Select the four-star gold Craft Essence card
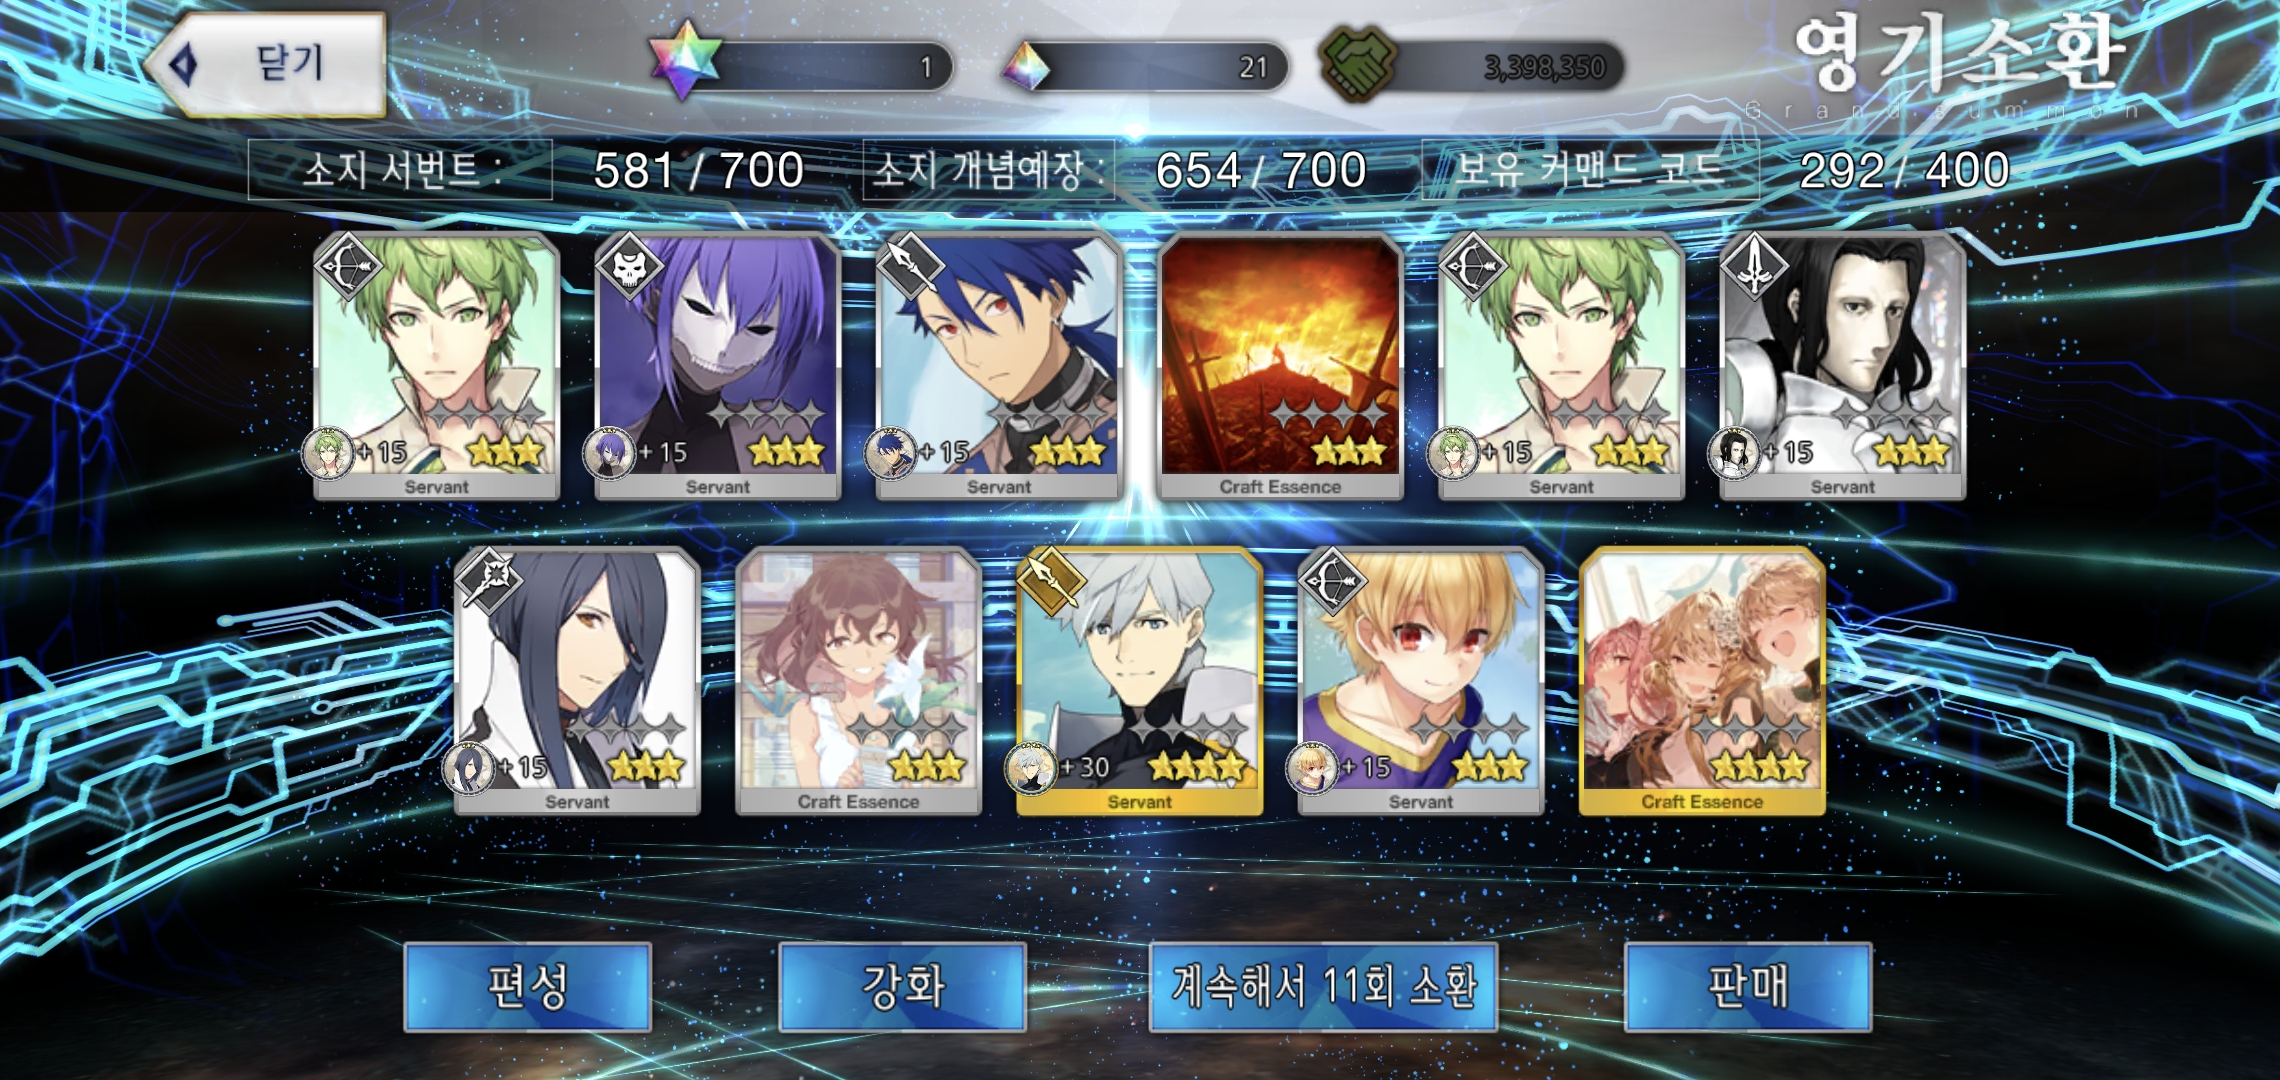 [1702, 681]
